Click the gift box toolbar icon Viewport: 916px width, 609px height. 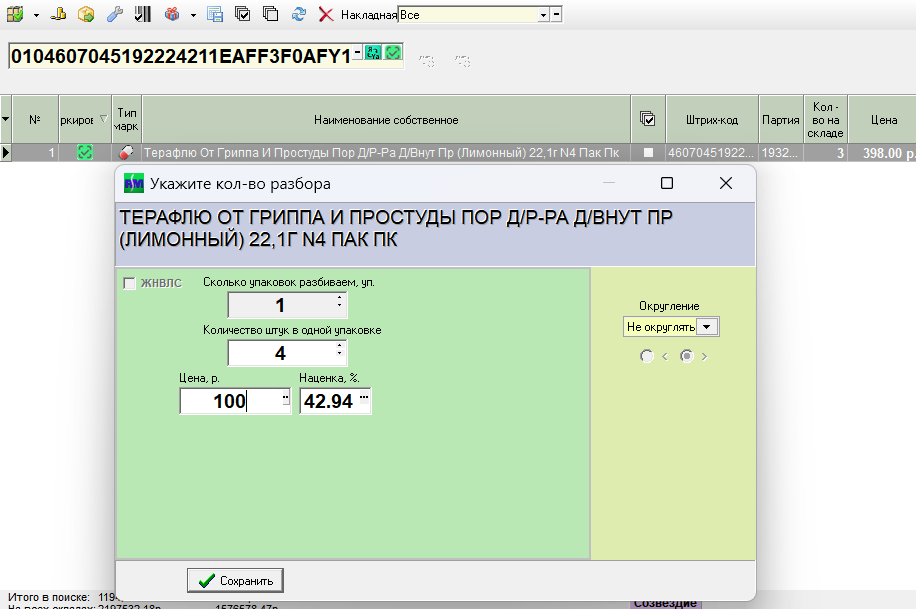172,14
